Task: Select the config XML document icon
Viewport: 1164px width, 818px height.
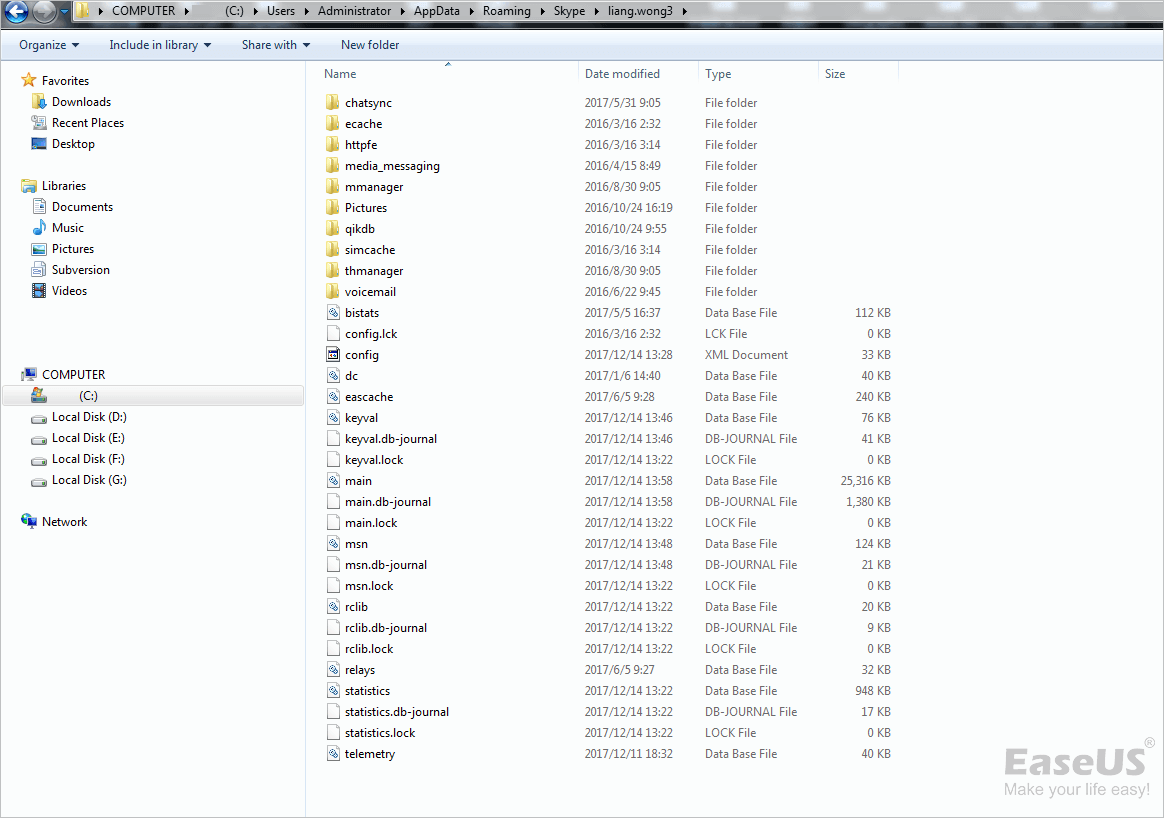Action: pyautogui.click(x=333, y=355)
